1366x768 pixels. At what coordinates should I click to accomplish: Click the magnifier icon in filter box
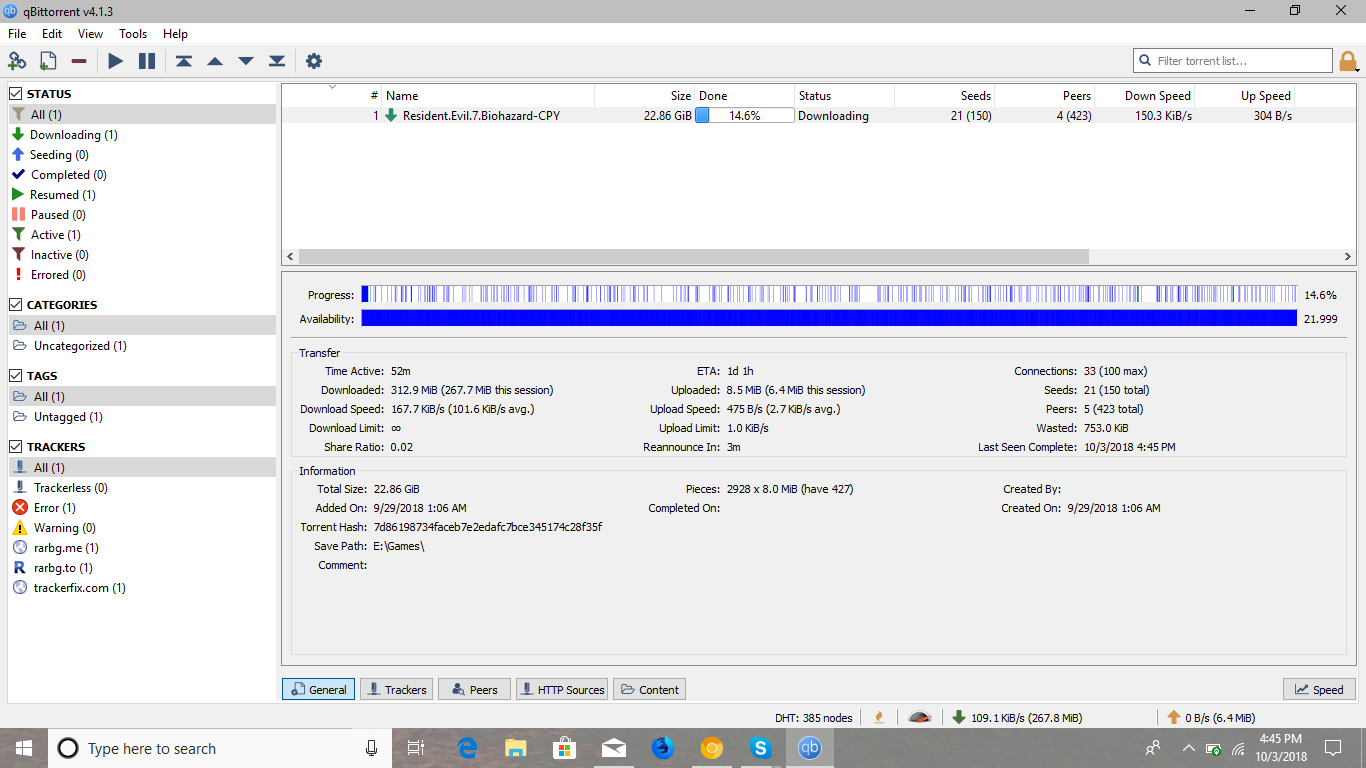(x=1145, y=61)
